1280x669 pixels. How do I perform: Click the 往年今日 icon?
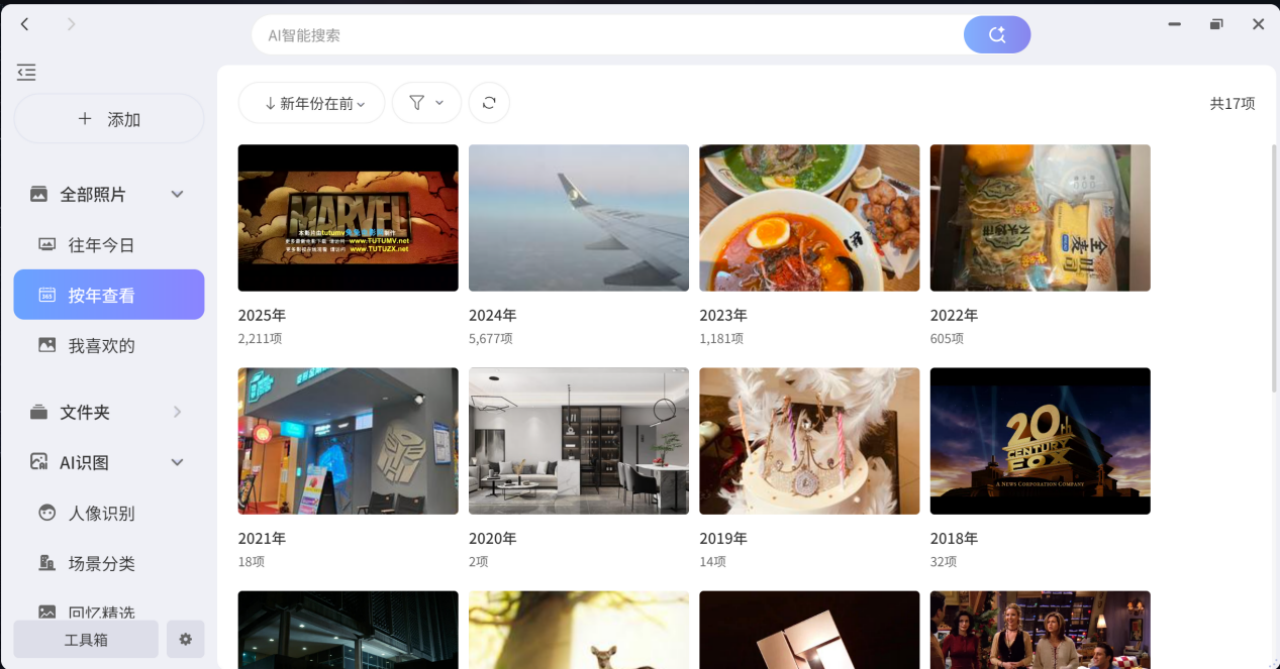coord(47,245)
